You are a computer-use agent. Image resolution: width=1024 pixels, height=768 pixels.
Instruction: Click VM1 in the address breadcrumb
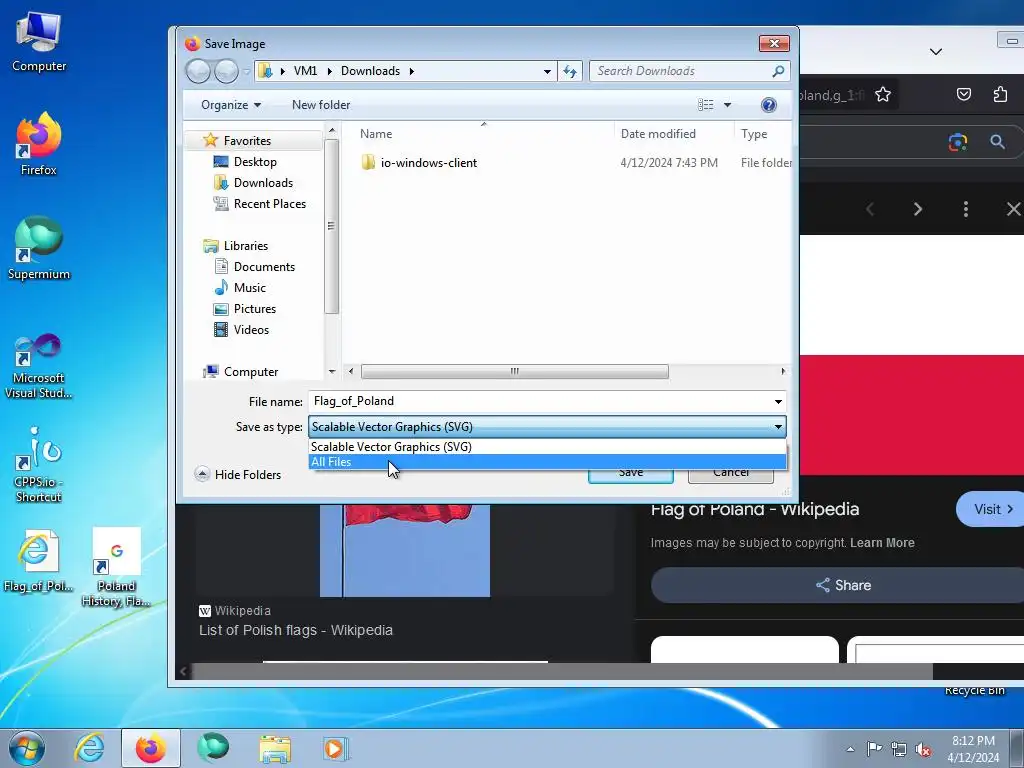(x=305, y=71)
